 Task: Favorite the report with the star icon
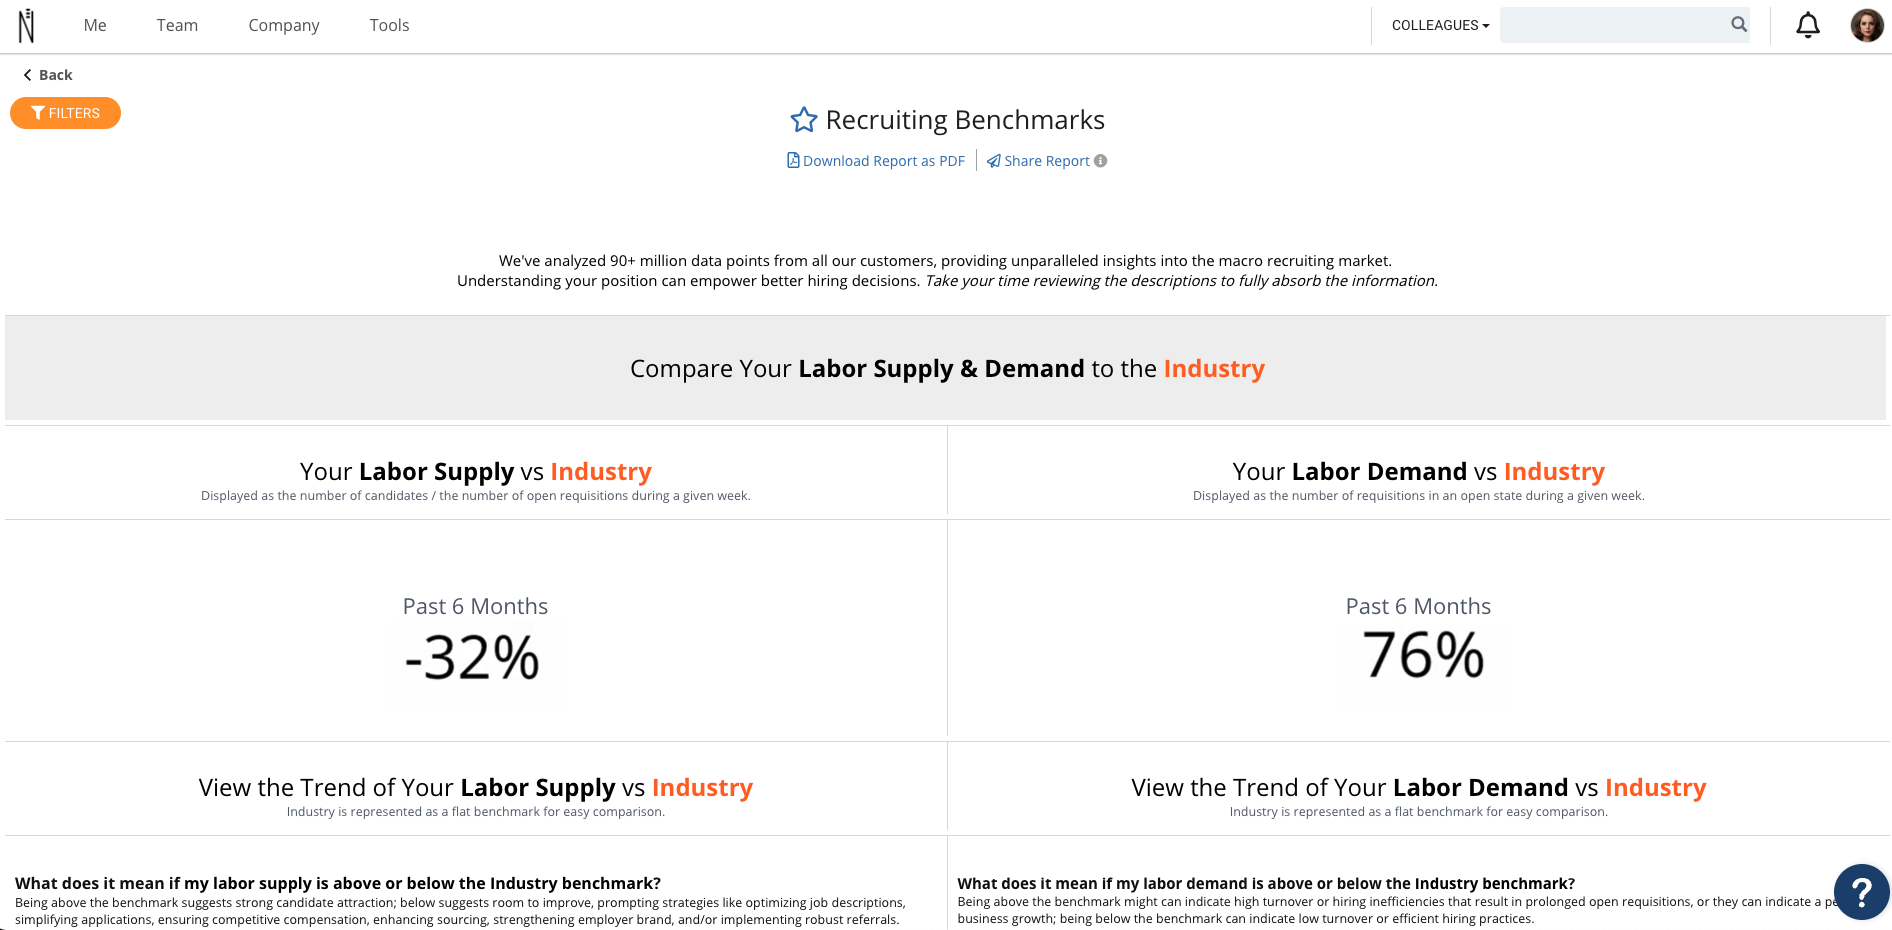(804, 120)
